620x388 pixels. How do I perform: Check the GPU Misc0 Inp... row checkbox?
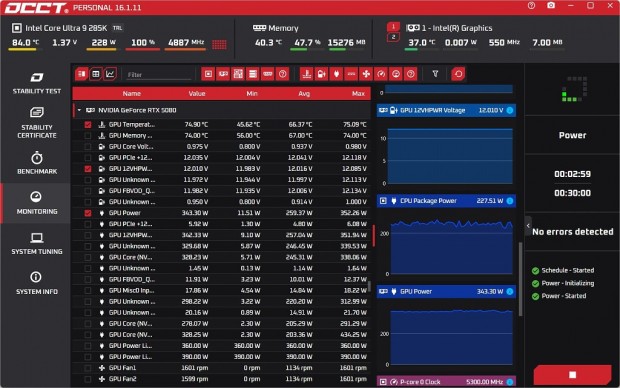88,291
